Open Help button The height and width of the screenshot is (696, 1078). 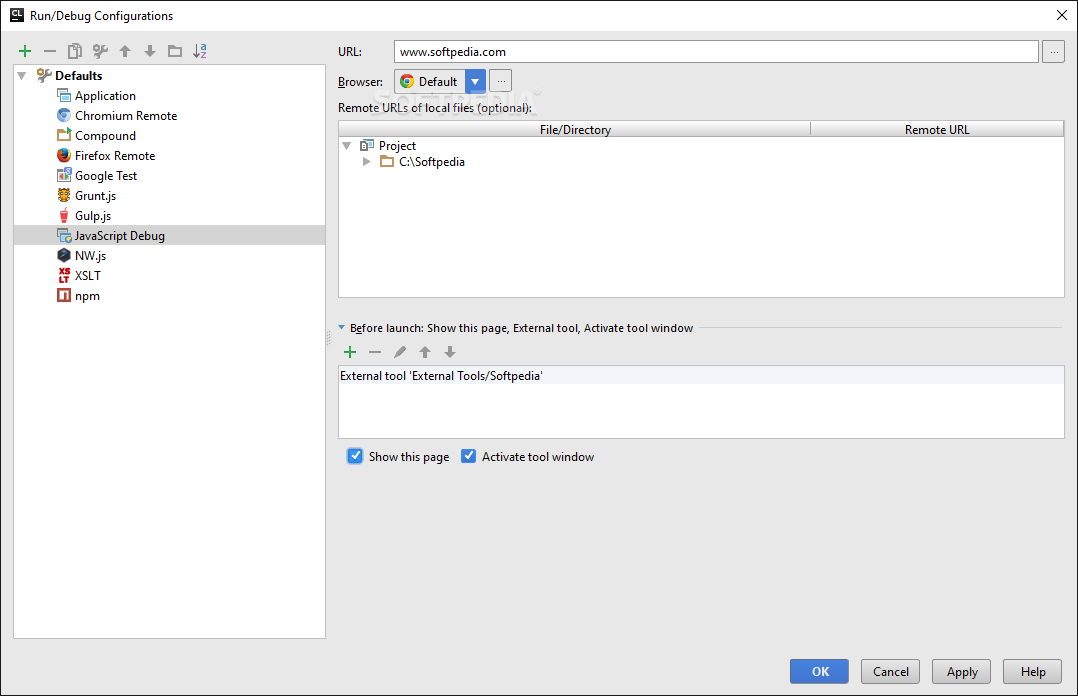click(1033, 671)
